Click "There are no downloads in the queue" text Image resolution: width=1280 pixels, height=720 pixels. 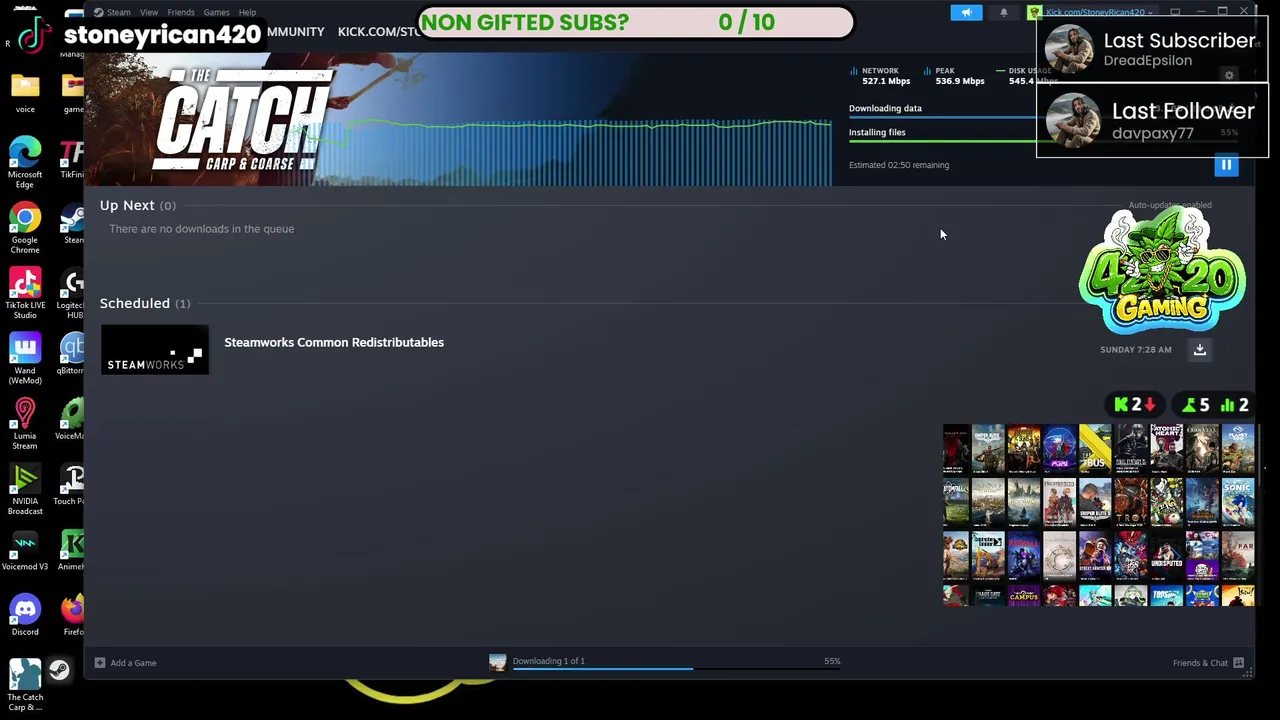[x=201, y=229]
